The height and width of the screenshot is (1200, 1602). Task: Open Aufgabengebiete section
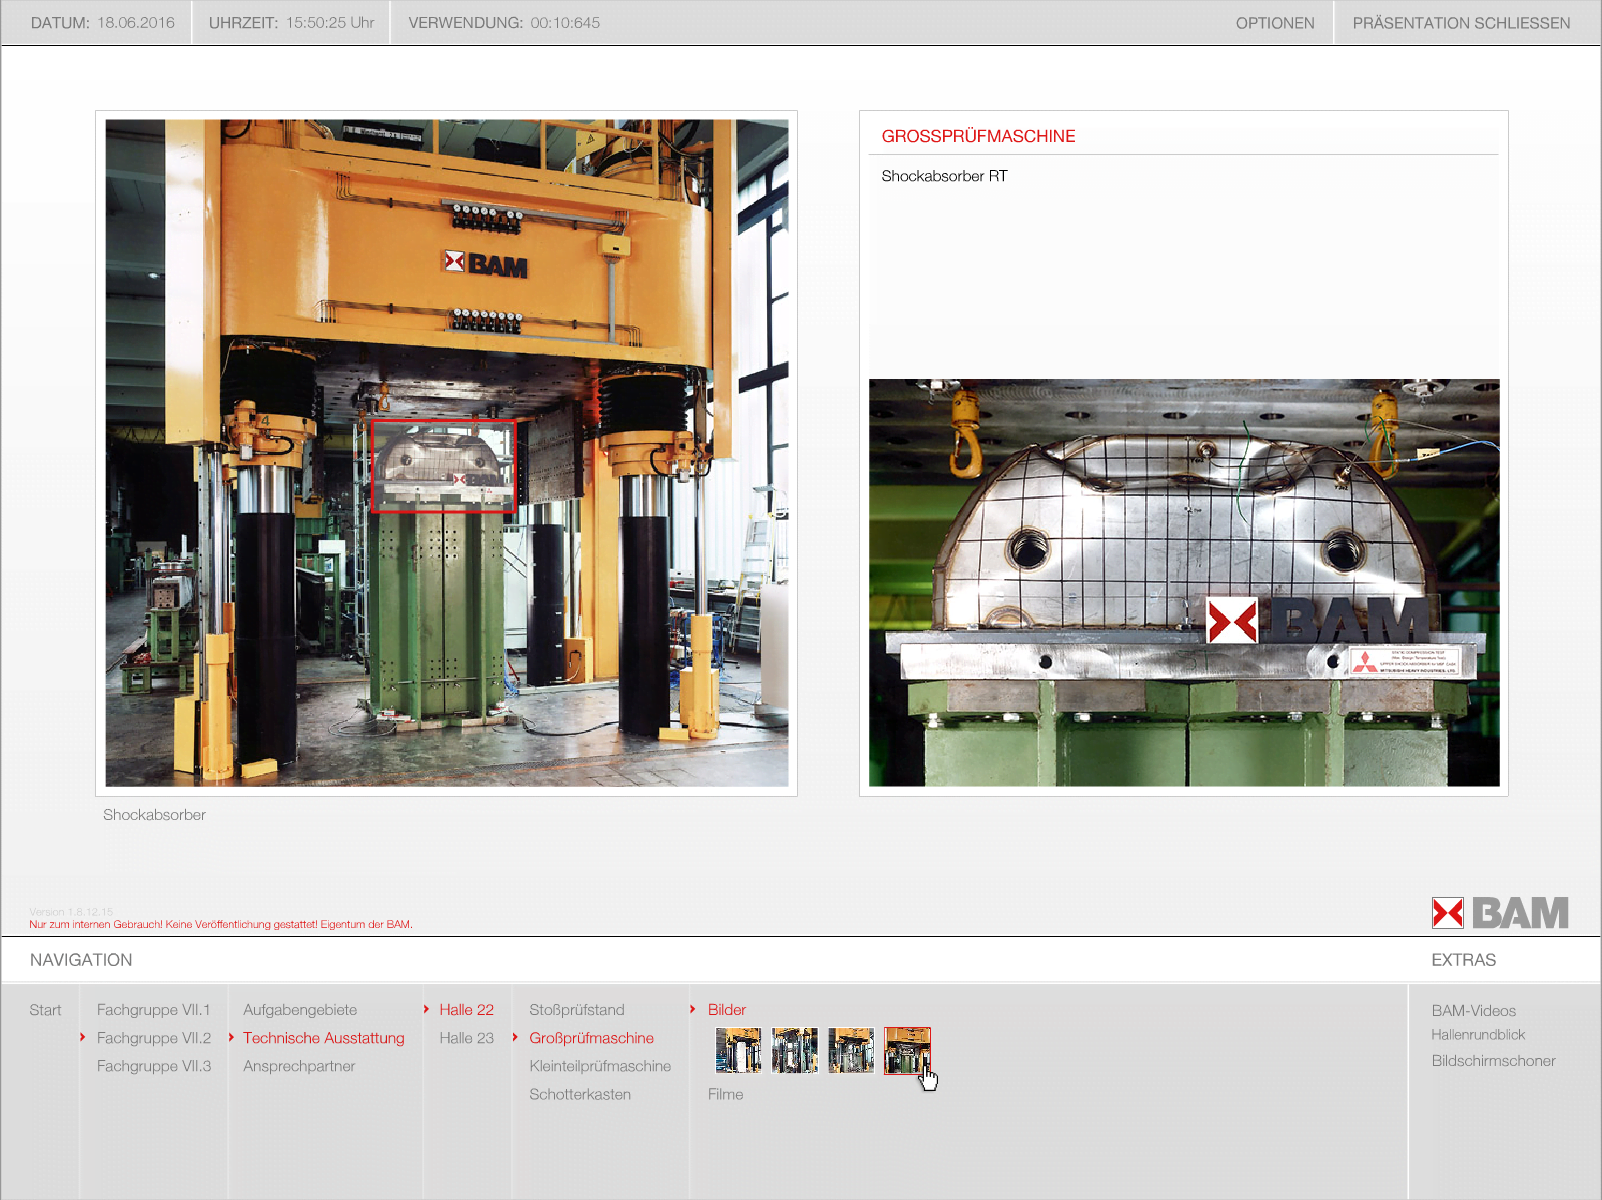pos(299,1010)
